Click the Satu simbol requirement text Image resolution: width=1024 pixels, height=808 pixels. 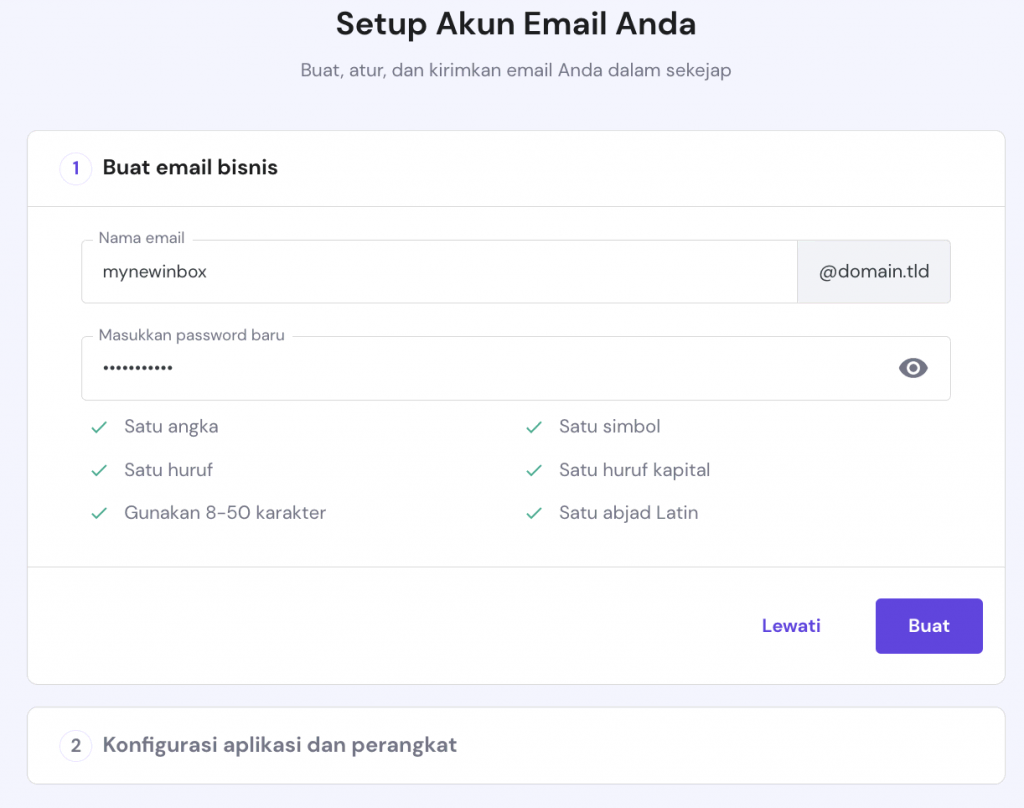(x=610, y=427)
